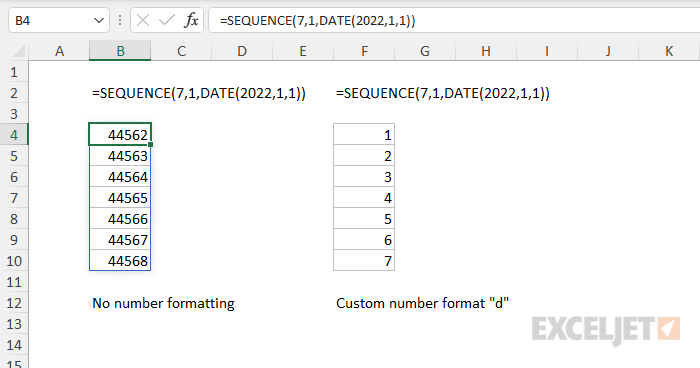The height and width of the screenshot is (368, 700).
Task: Click the fill handle on cell B4
Action: pos(151,145)
